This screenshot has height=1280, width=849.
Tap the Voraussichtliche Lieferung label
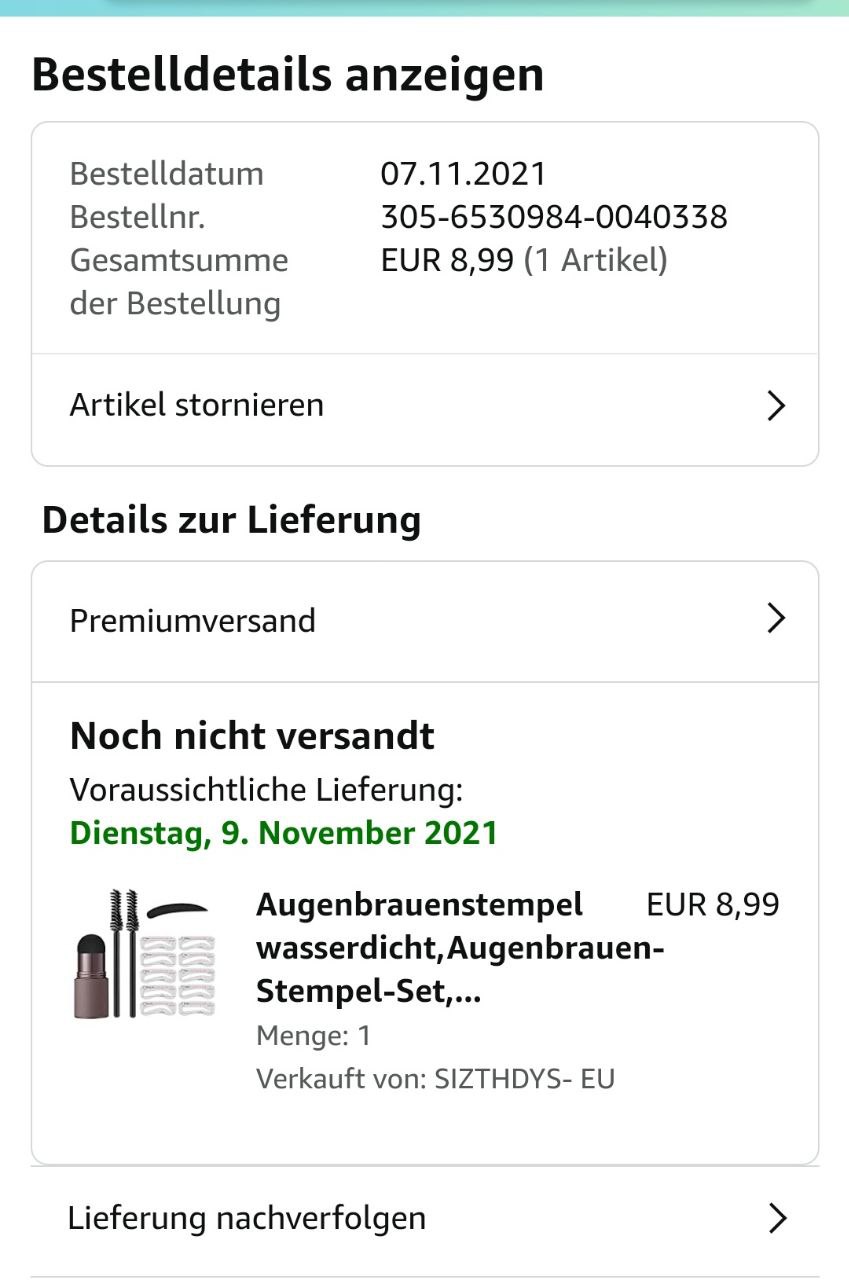266,790
